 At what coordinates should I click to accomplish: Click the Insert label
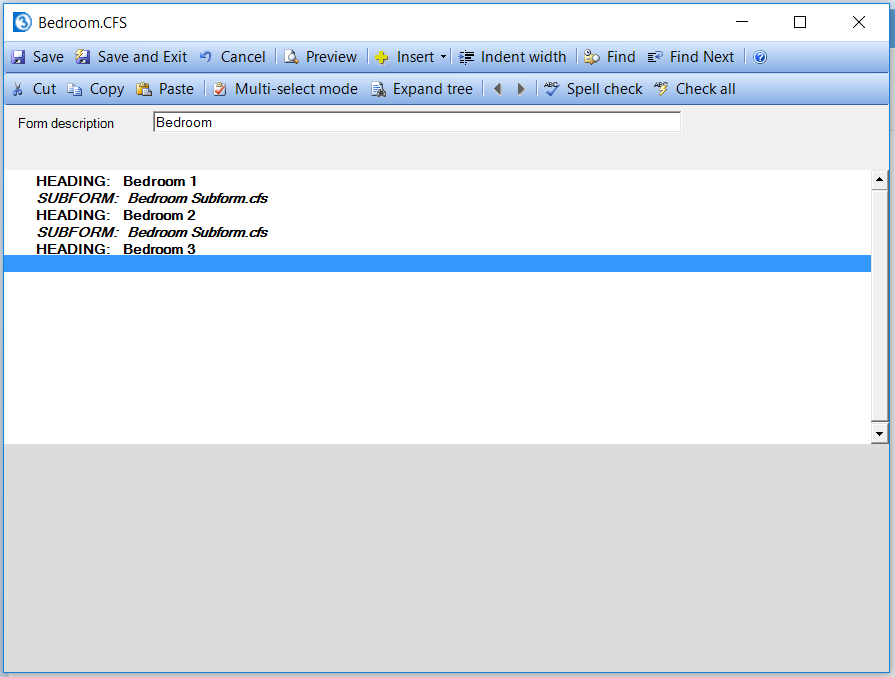(x=416, y=57)
